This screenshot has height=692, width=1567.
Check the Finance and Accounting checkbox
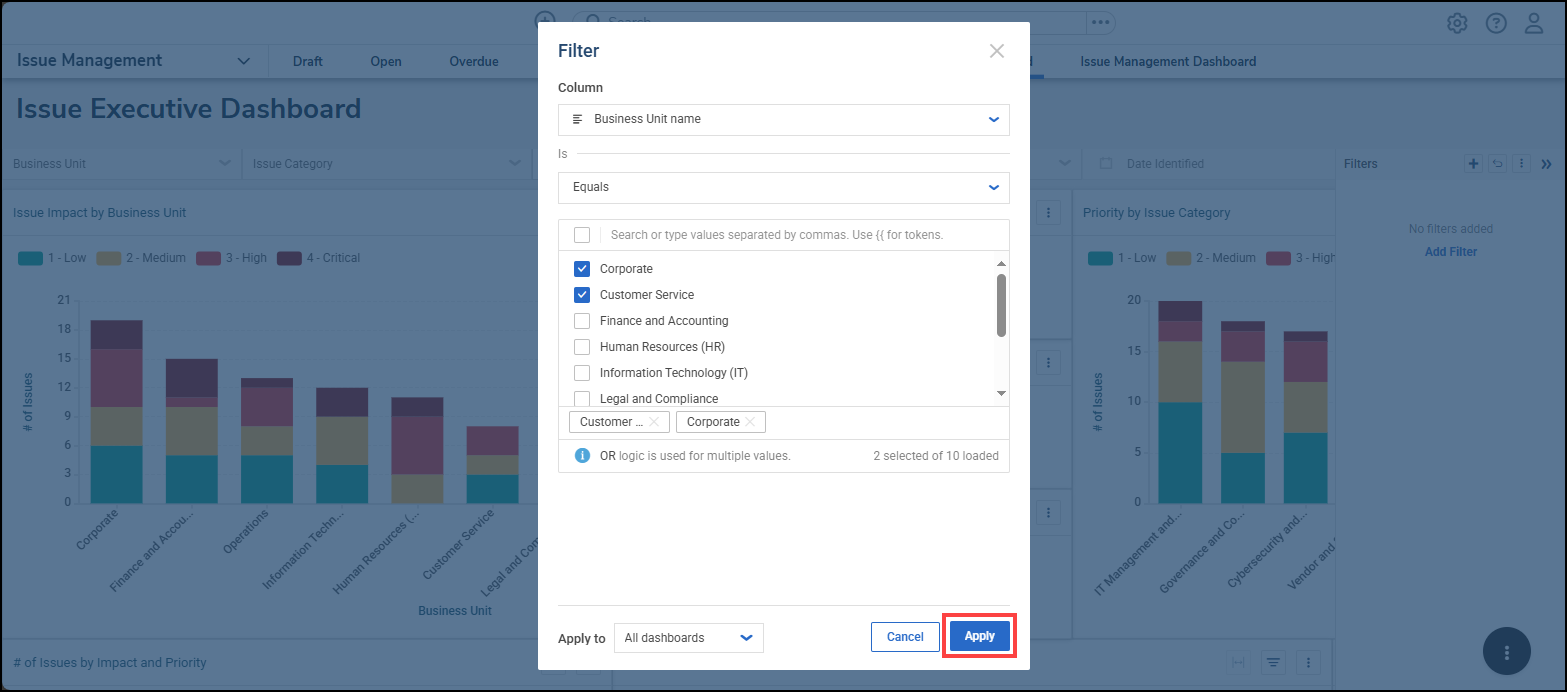point(582,321)
